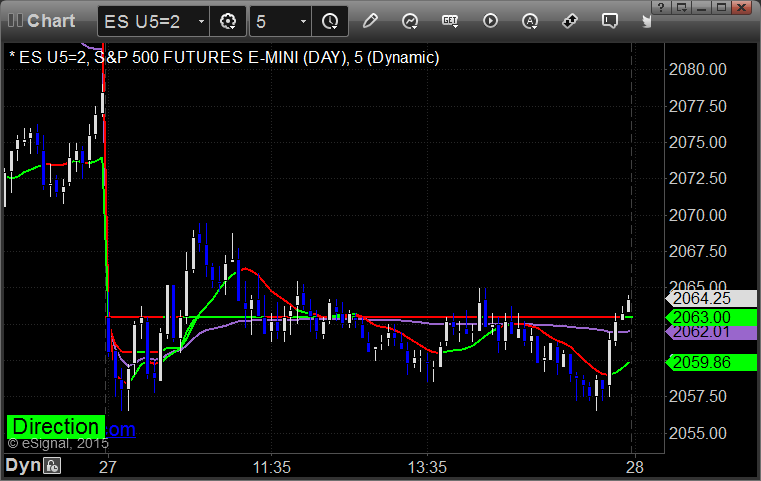The width and height of the screenshot is (761, 481).
Task: Click the help question mark button
Action: pos(661,7)
